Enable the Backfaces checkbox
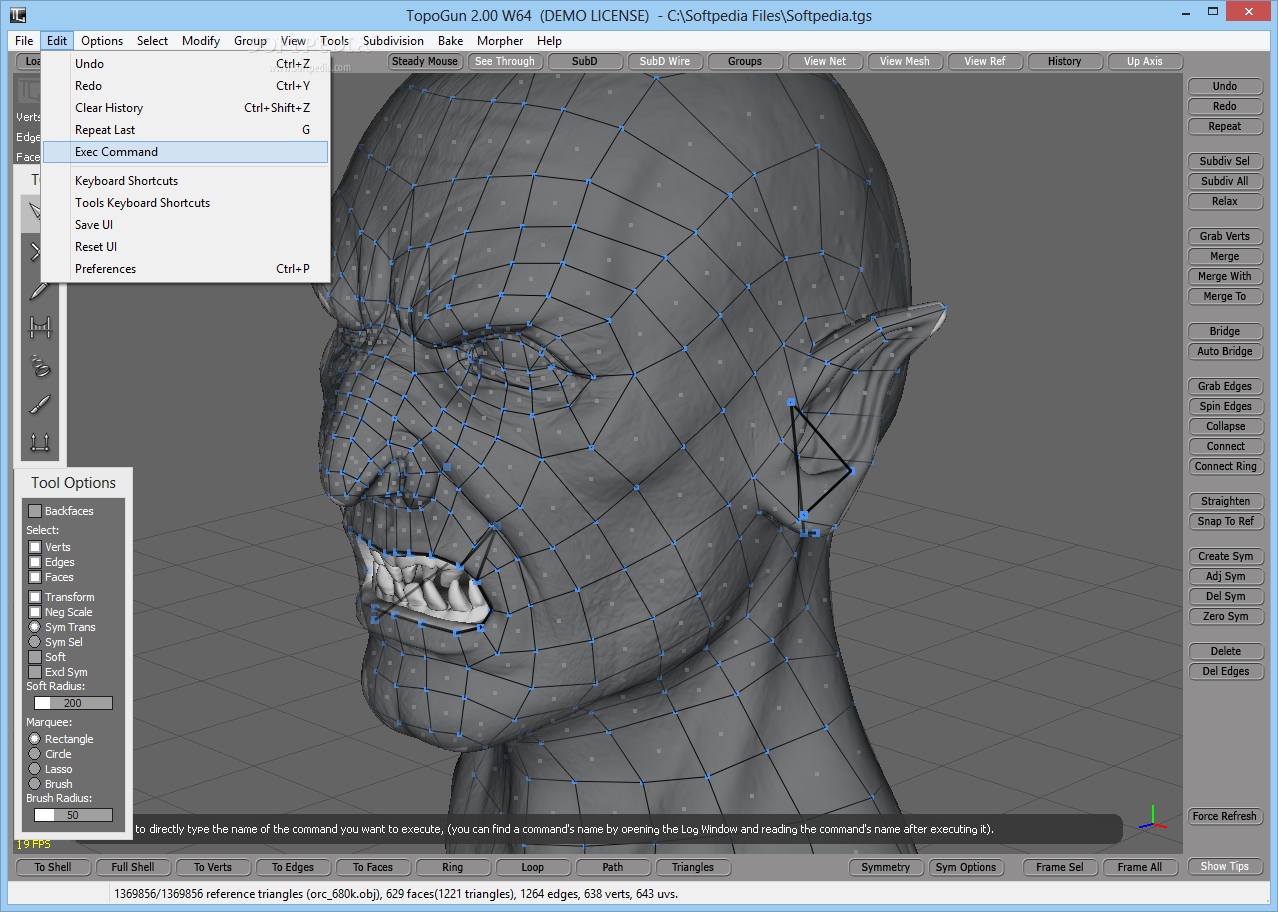The image size is (1278, 912). click(35, 511)
